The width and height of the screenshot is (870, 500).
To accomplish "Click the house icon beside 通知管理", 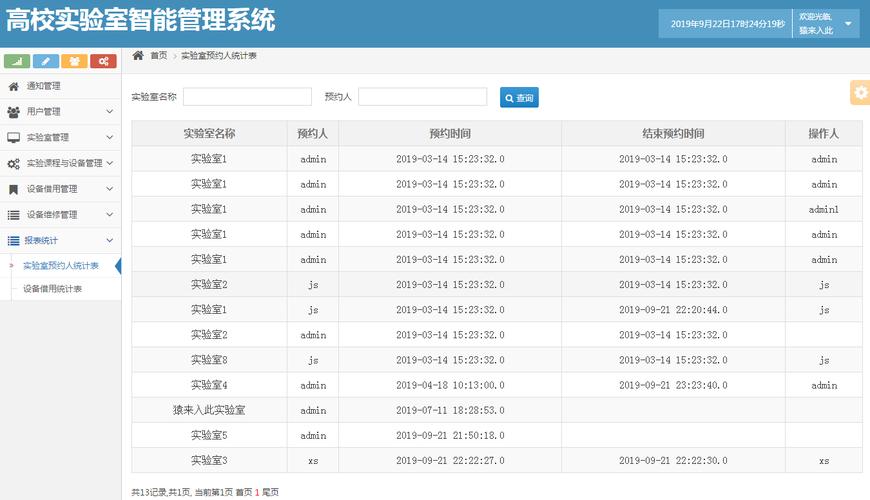I will point(13,86).
